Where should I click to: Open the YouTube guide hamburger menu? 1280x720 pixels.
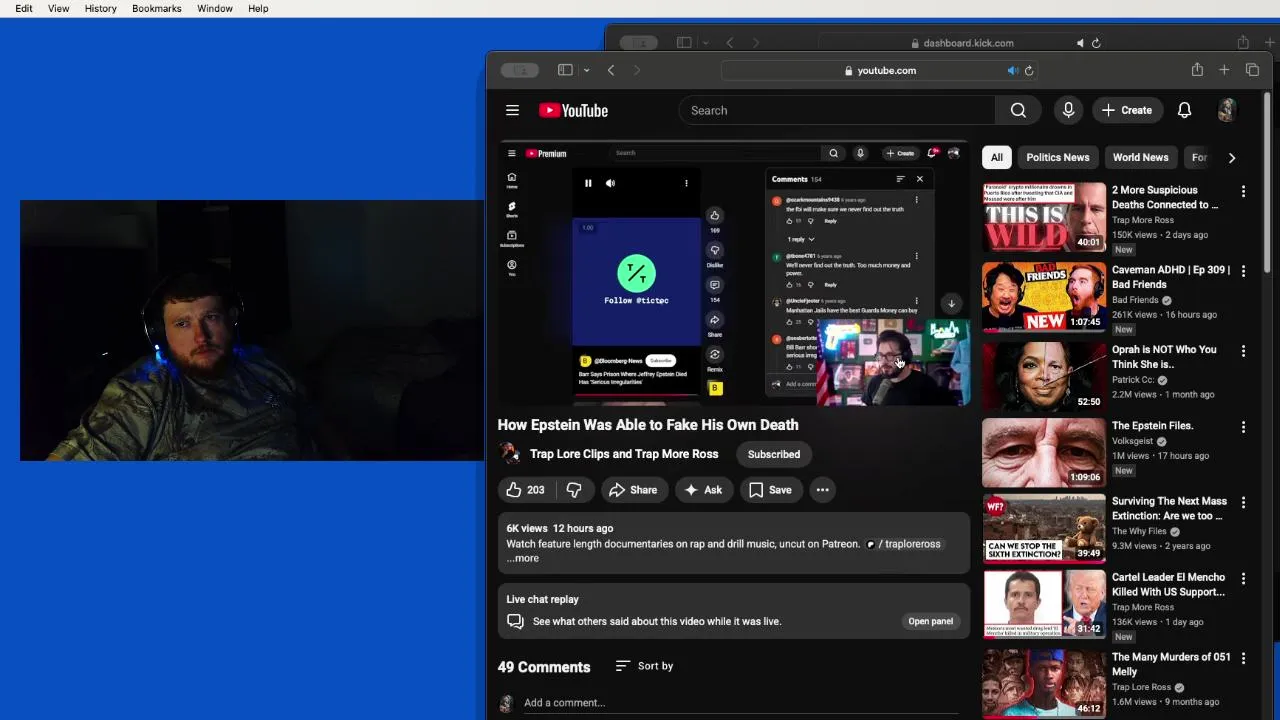tap(512, 110)
